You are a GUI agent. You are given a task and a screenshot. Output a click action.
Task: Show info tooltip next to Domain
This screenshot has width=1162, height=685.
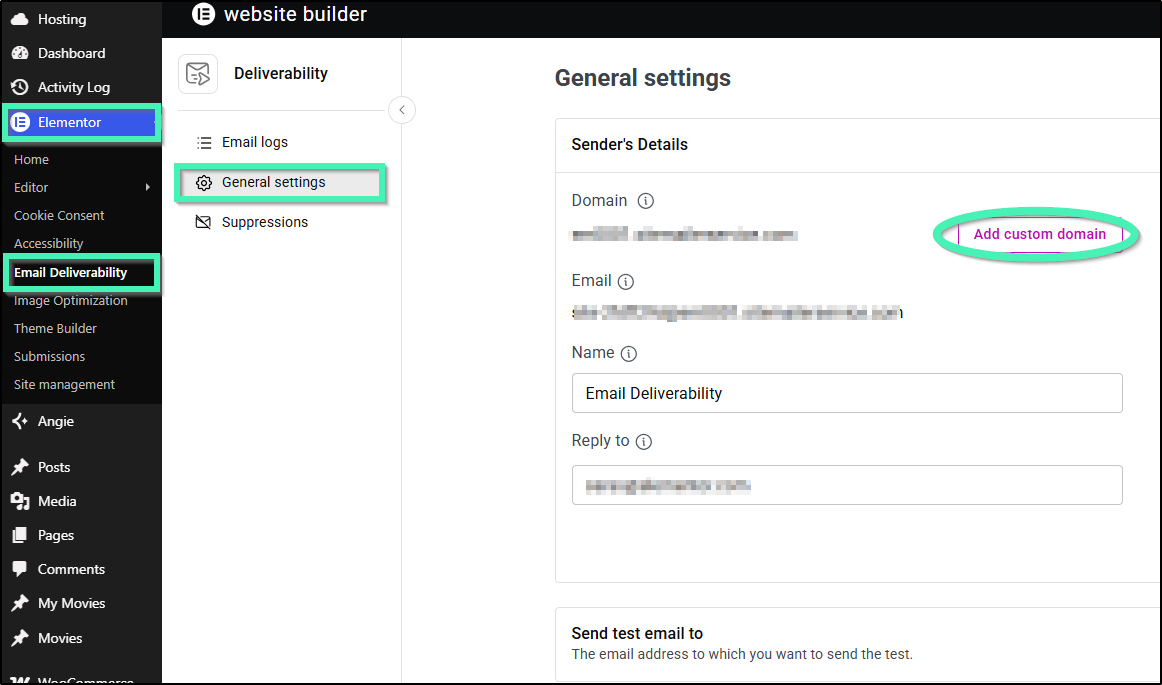645,201
